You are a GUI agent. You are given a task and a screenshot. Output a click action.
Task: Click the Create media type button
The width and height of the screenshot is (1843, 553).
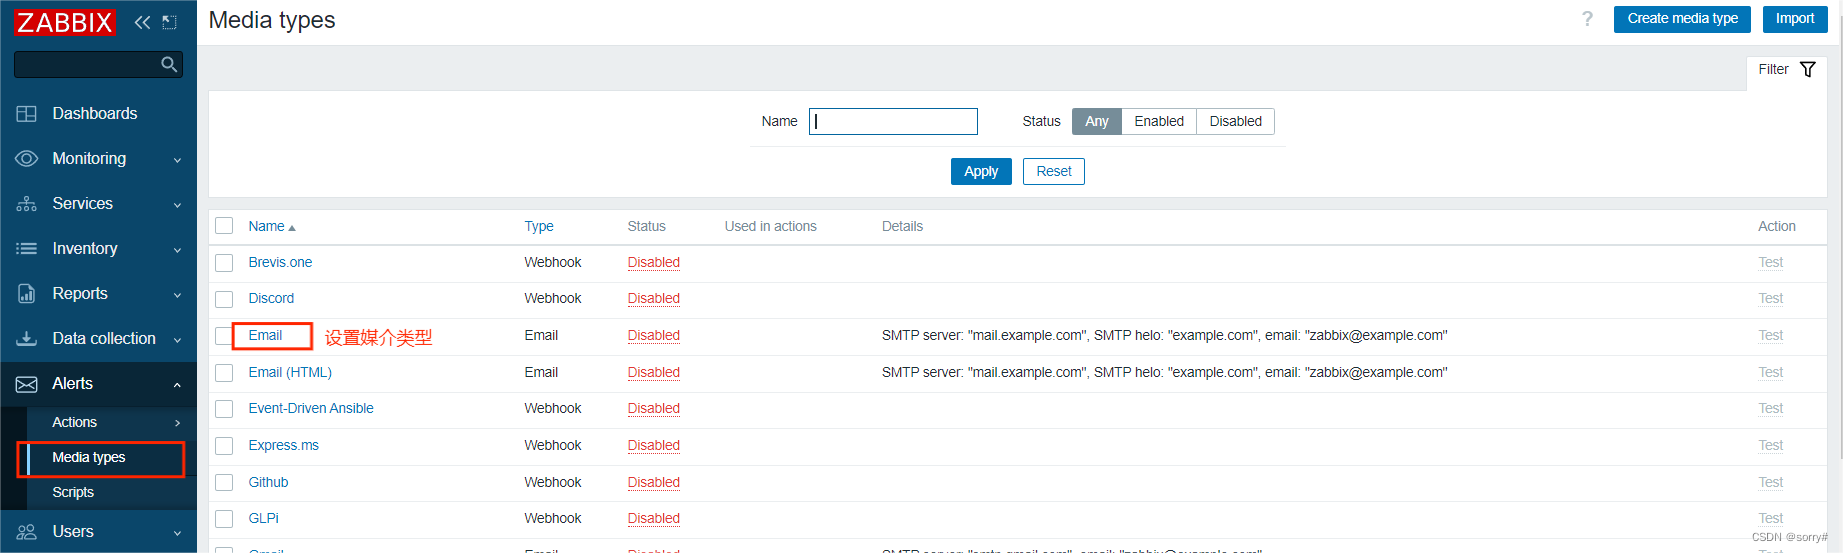point(1682,19)
